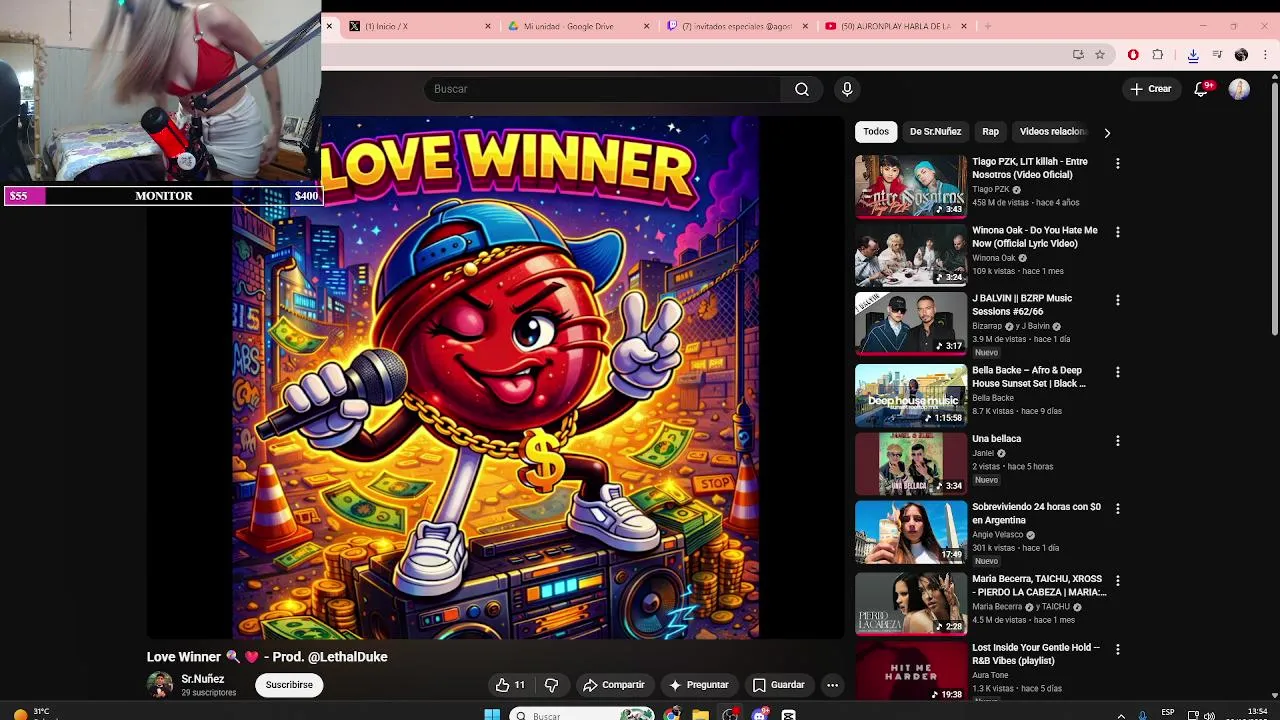Bookmark this page with star icon
The width and height of the screenshot is (1280, 720).
click(1100, 55)
